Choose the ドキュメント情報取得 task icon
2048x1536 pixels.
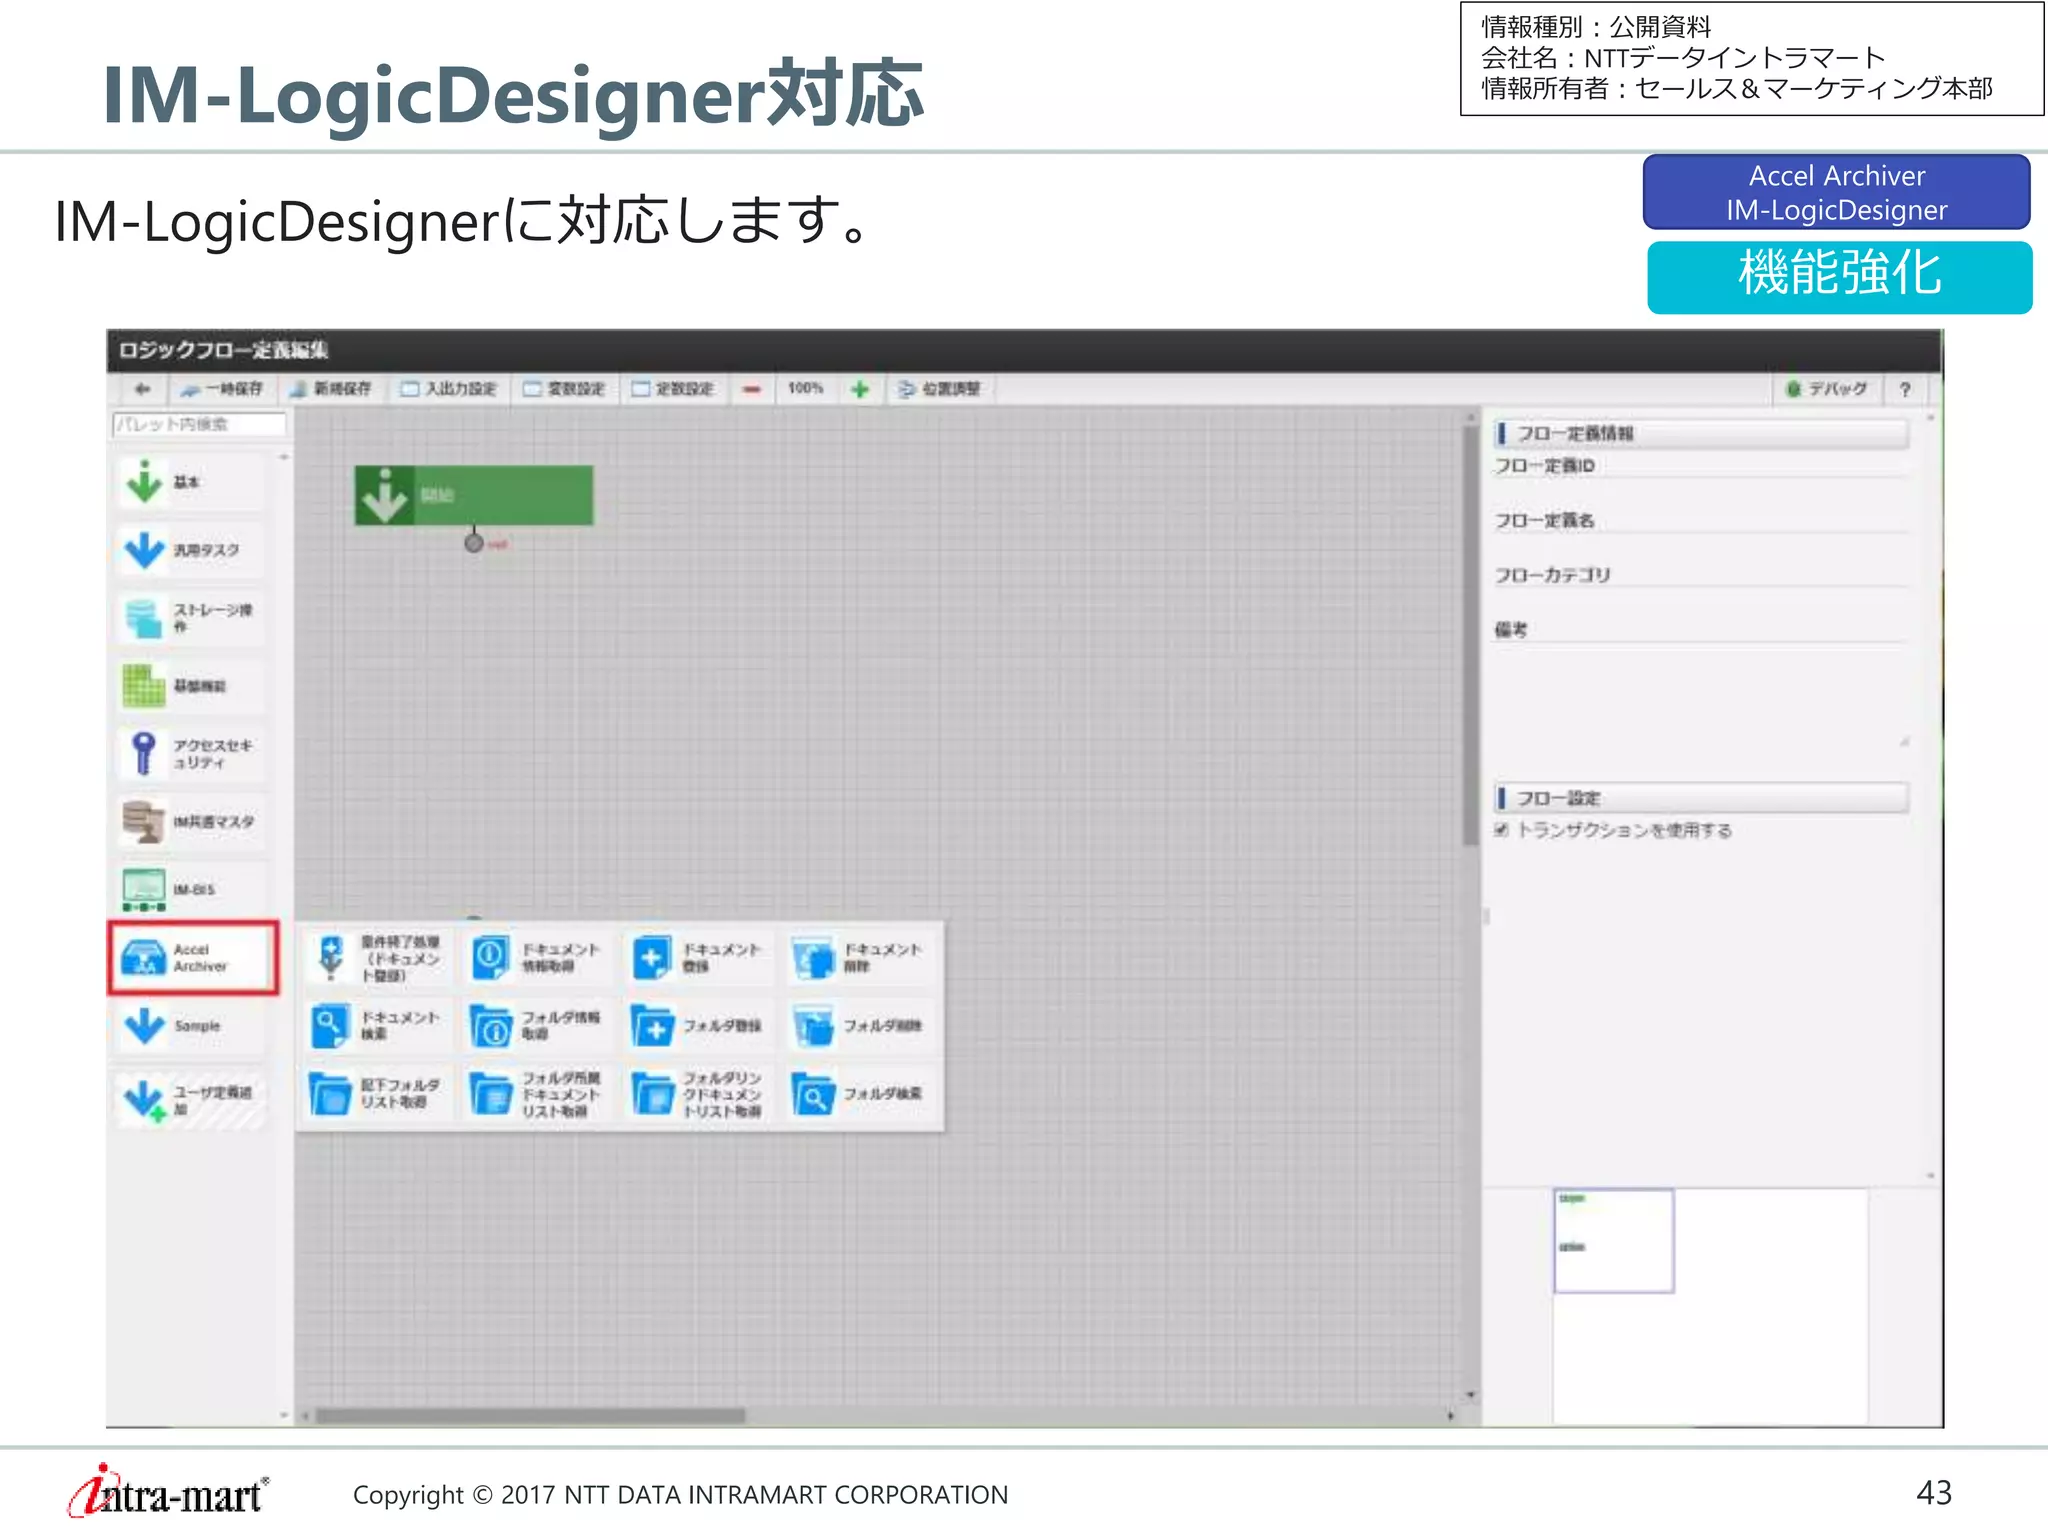[491, 957]
